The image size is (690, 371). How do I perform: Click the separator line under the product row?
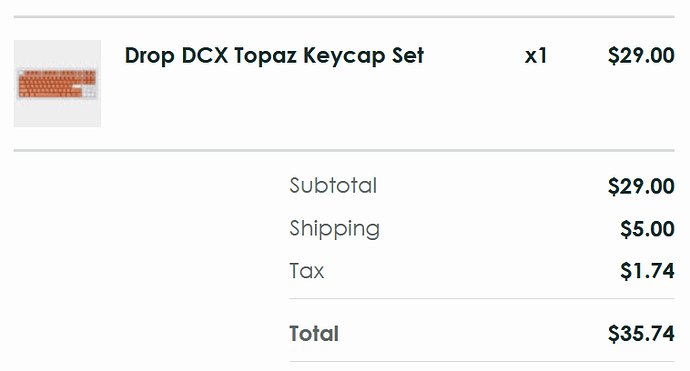point(344,151)
